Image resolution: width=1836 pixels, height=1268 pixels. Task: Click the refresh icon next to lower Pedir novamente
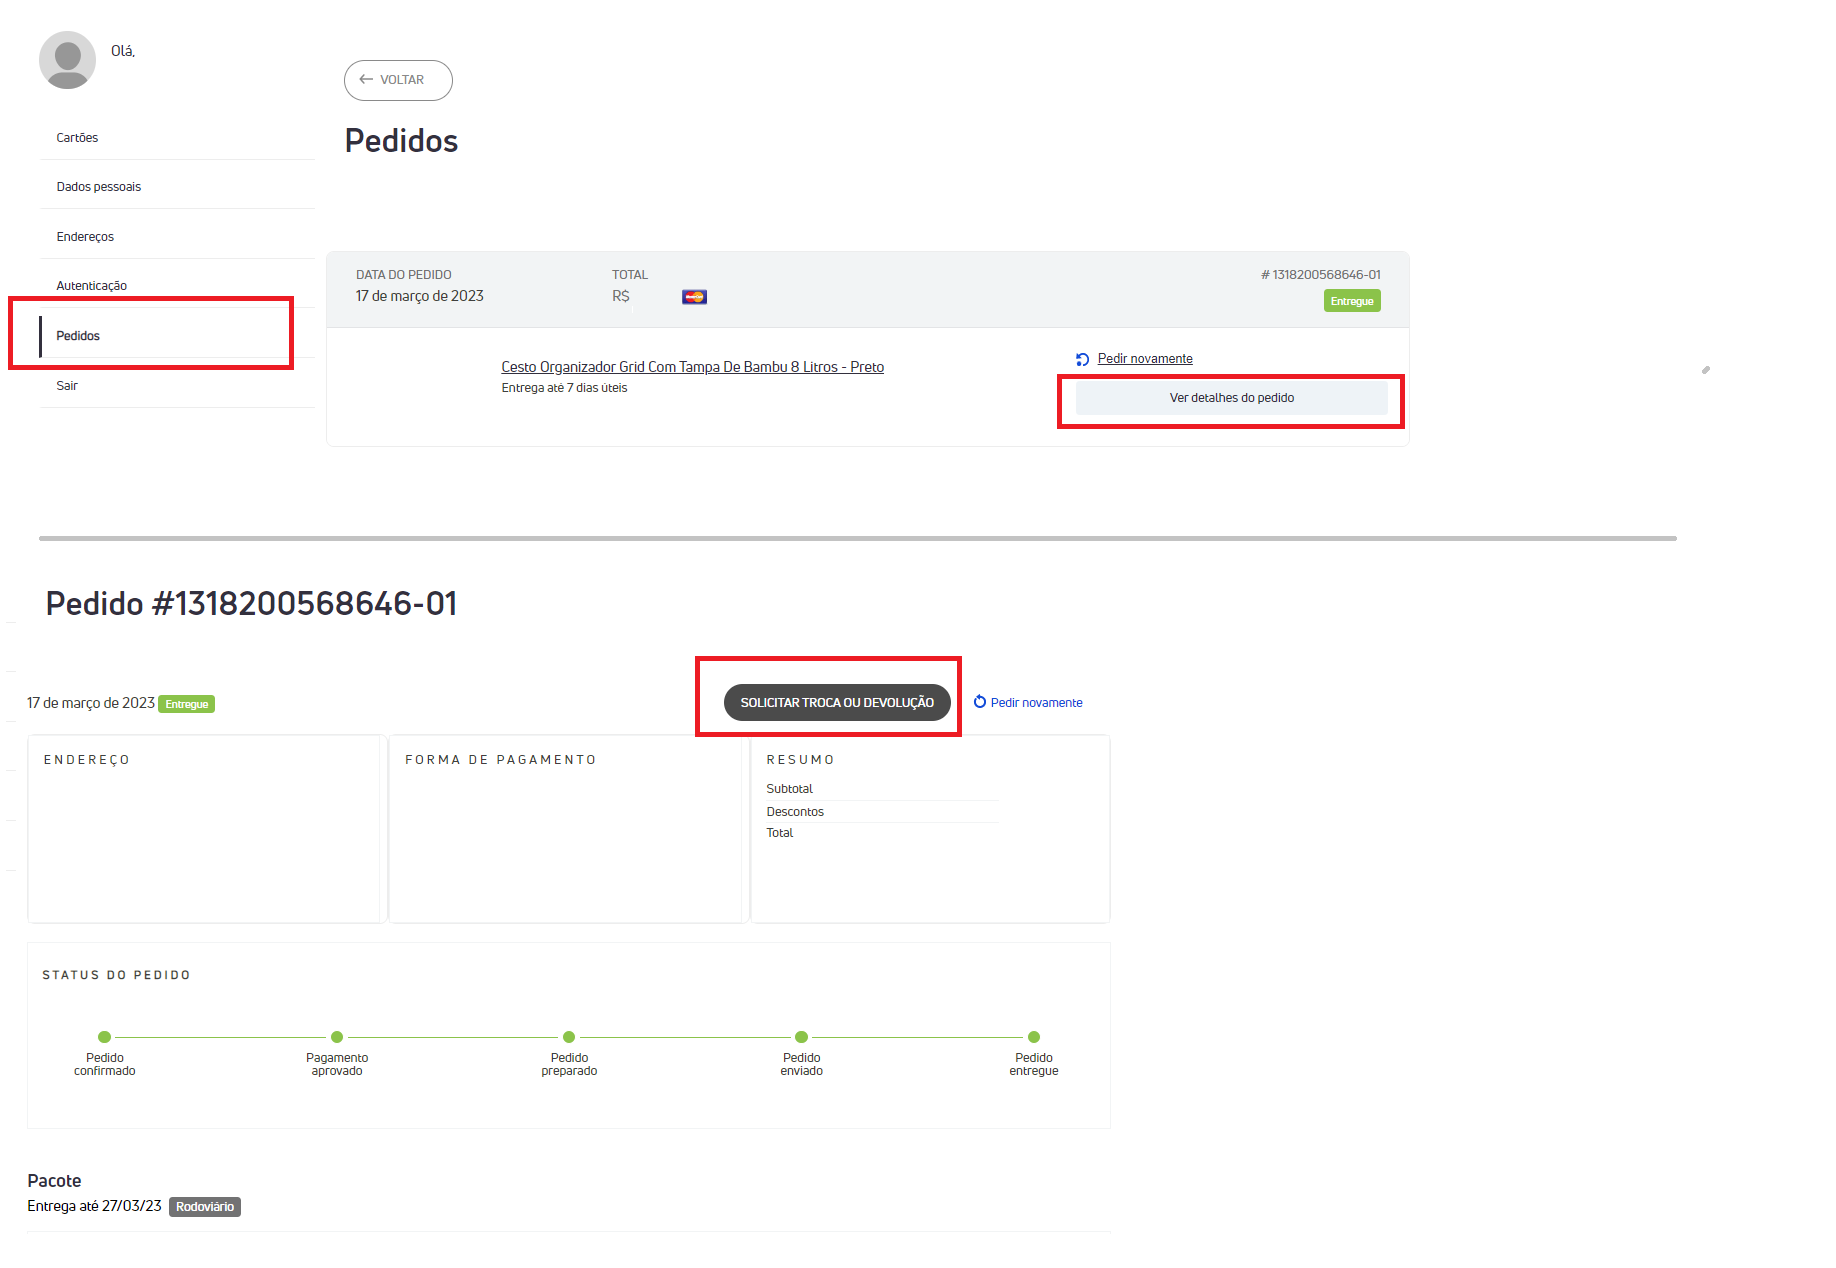[980, 702]
